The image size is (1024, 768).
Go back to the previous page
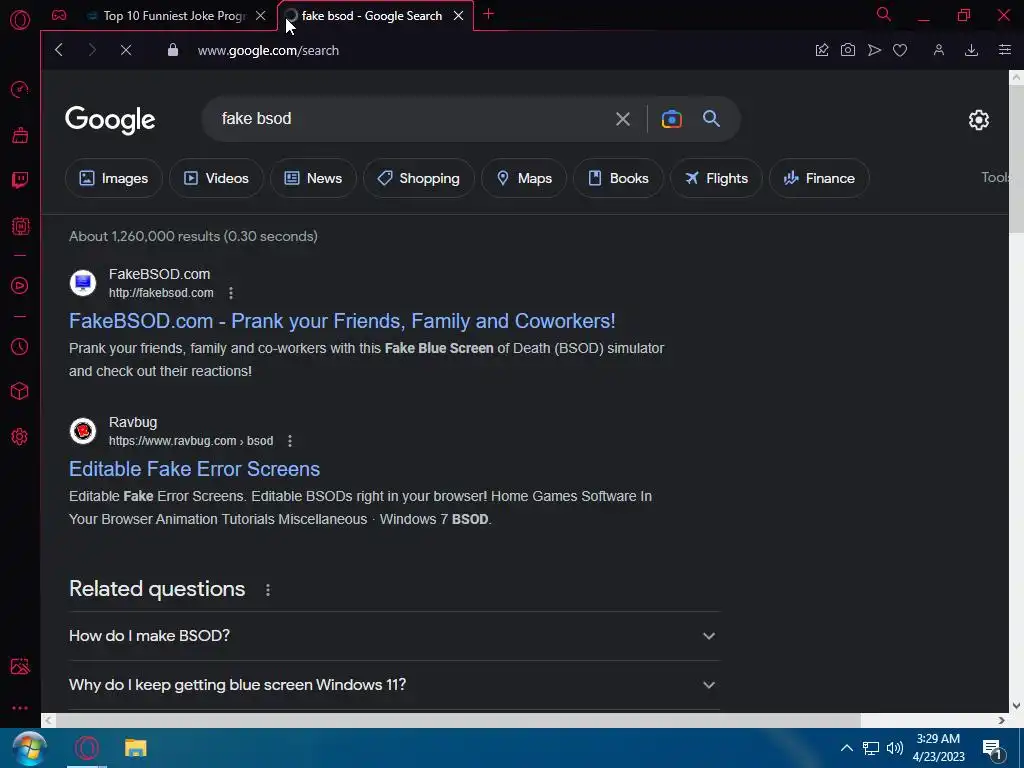click(x=59, y=50)
